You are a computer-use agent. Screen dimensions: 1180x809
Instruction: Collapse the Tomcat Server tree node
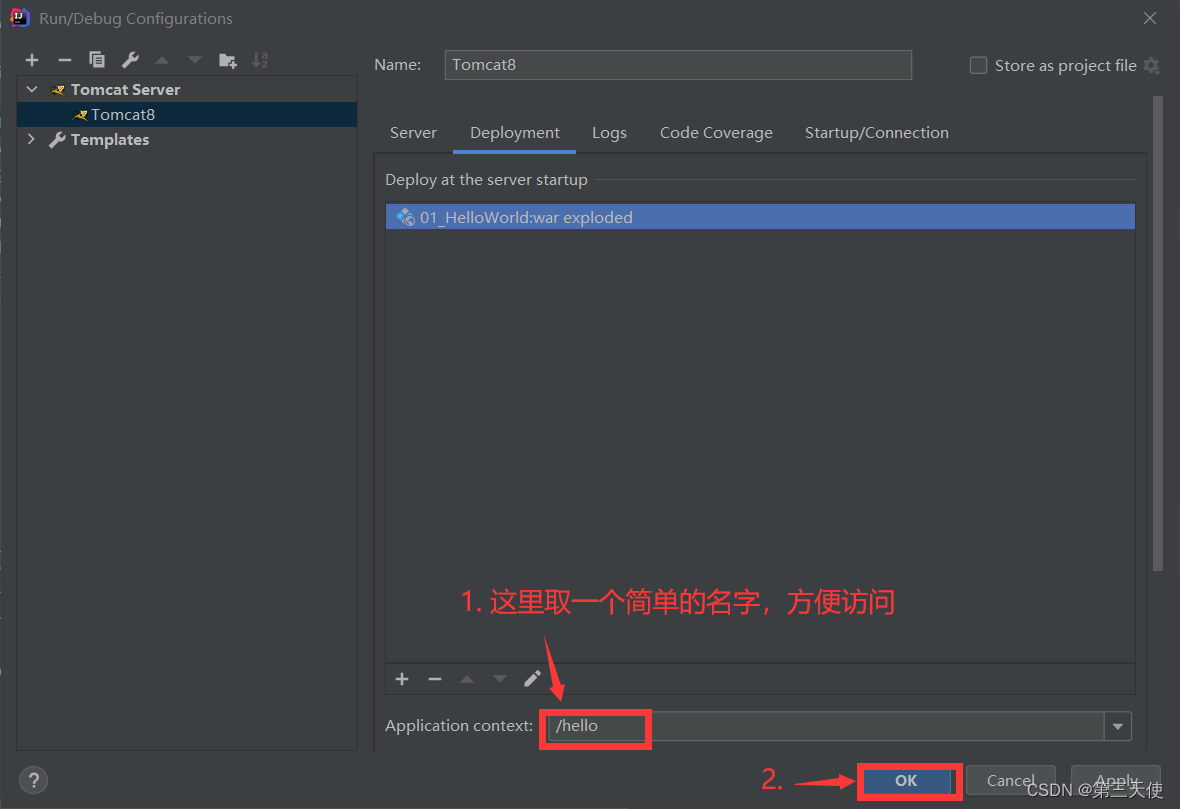point(31,88)
